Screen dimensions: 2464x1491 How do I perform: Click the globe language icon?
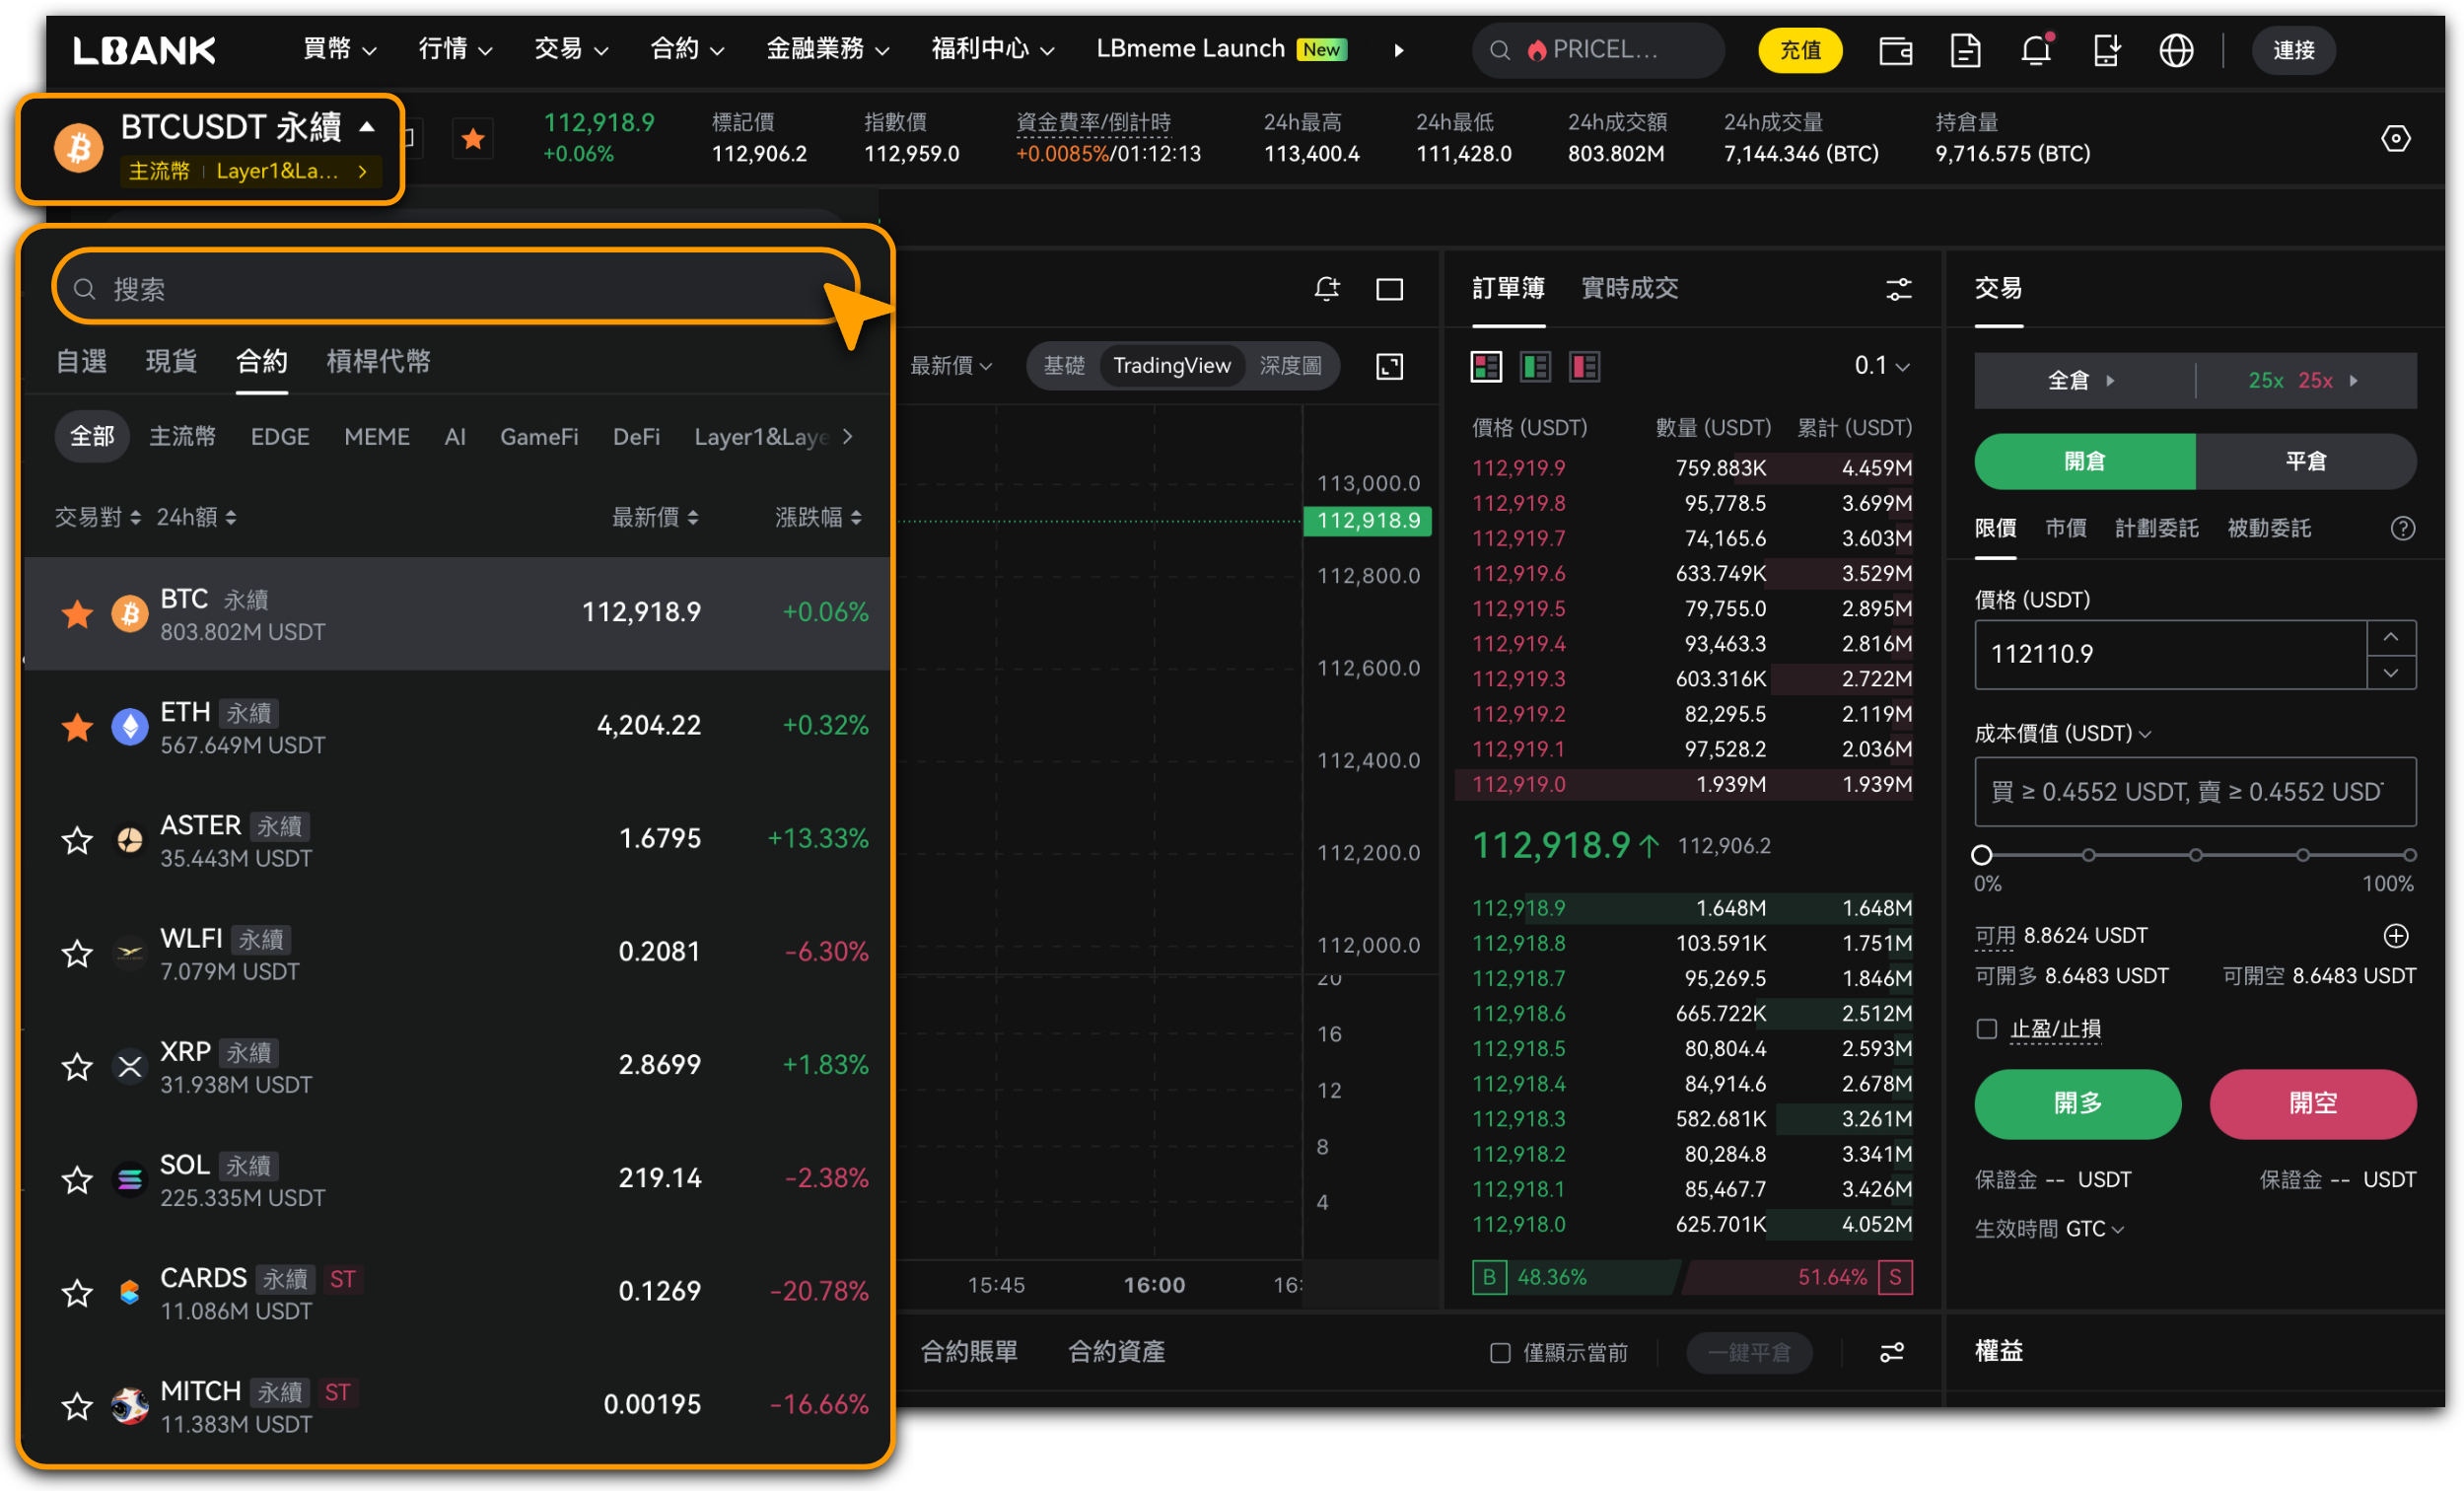pos(2175,50)
